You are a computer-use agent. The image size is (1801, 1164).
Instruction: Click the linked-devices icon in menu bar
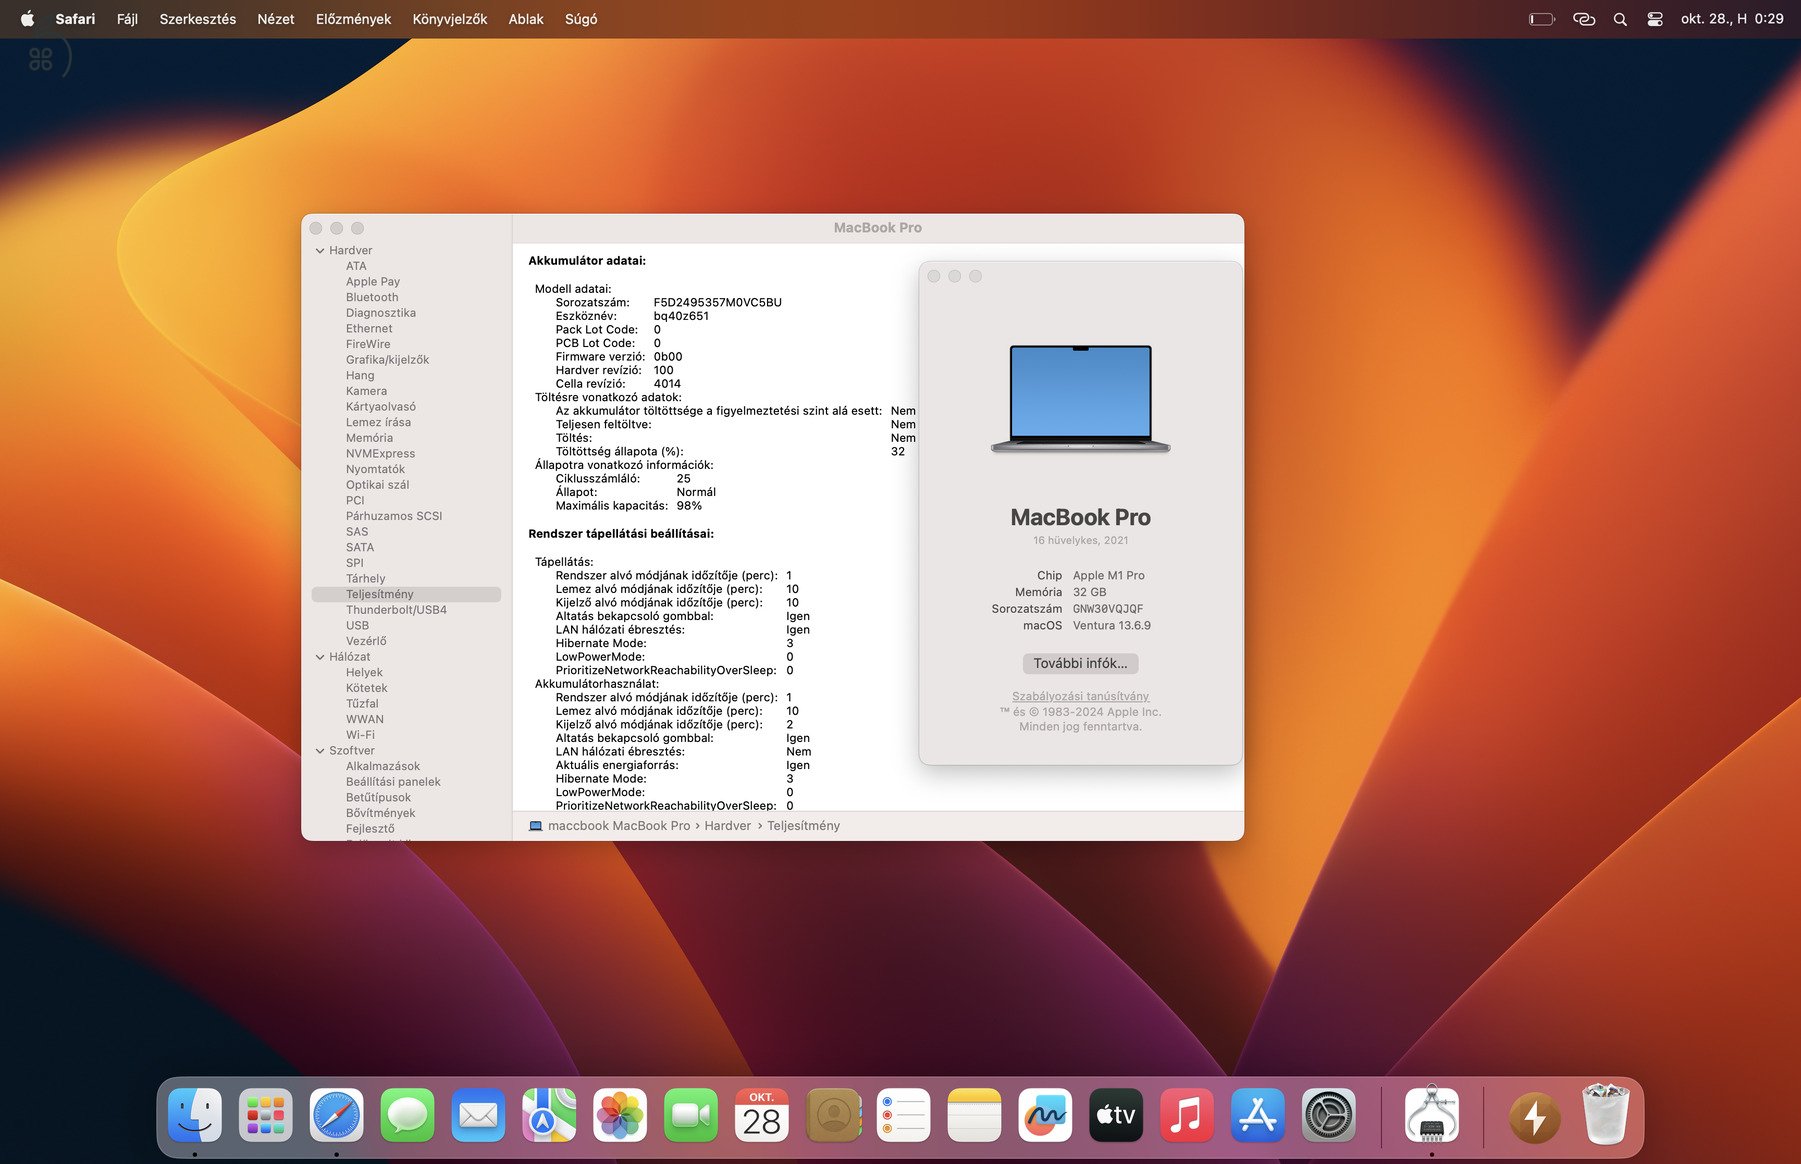coord(1584,19)
